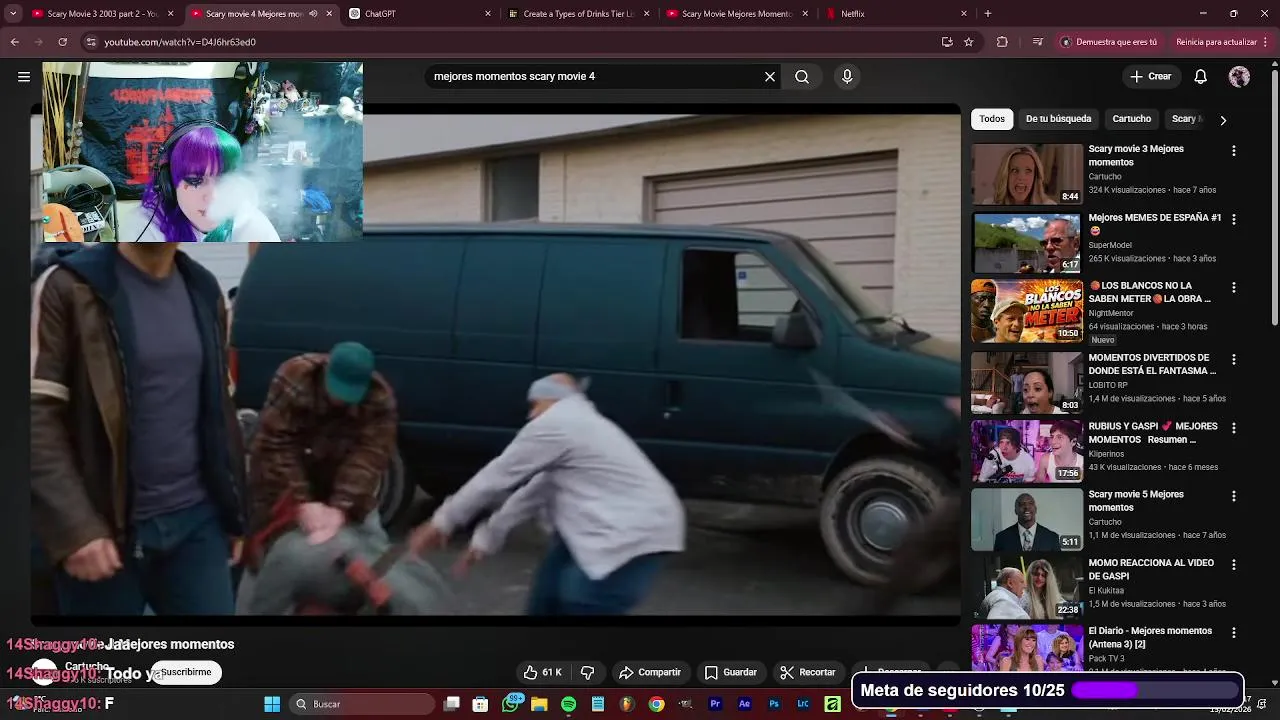
Task: Click the Crear button
Action: point(1151,77)
